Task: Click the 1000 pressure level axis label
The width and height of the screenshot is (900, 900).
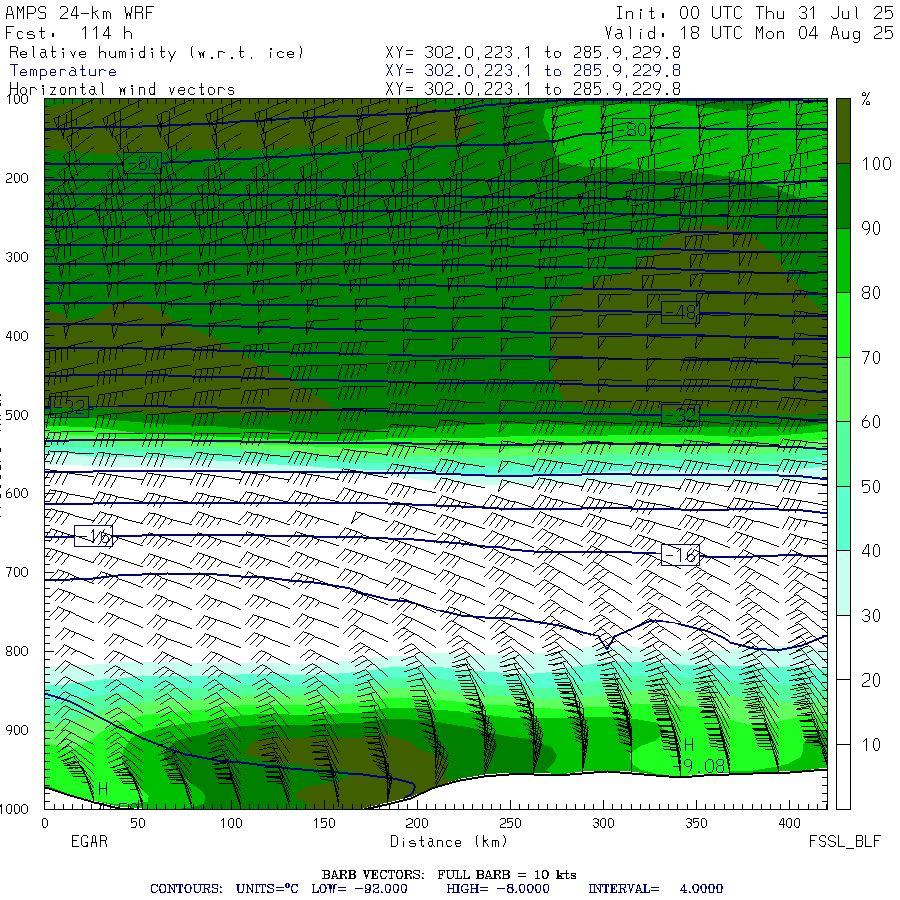Action: pyautogui.click(x=14, y=809)
